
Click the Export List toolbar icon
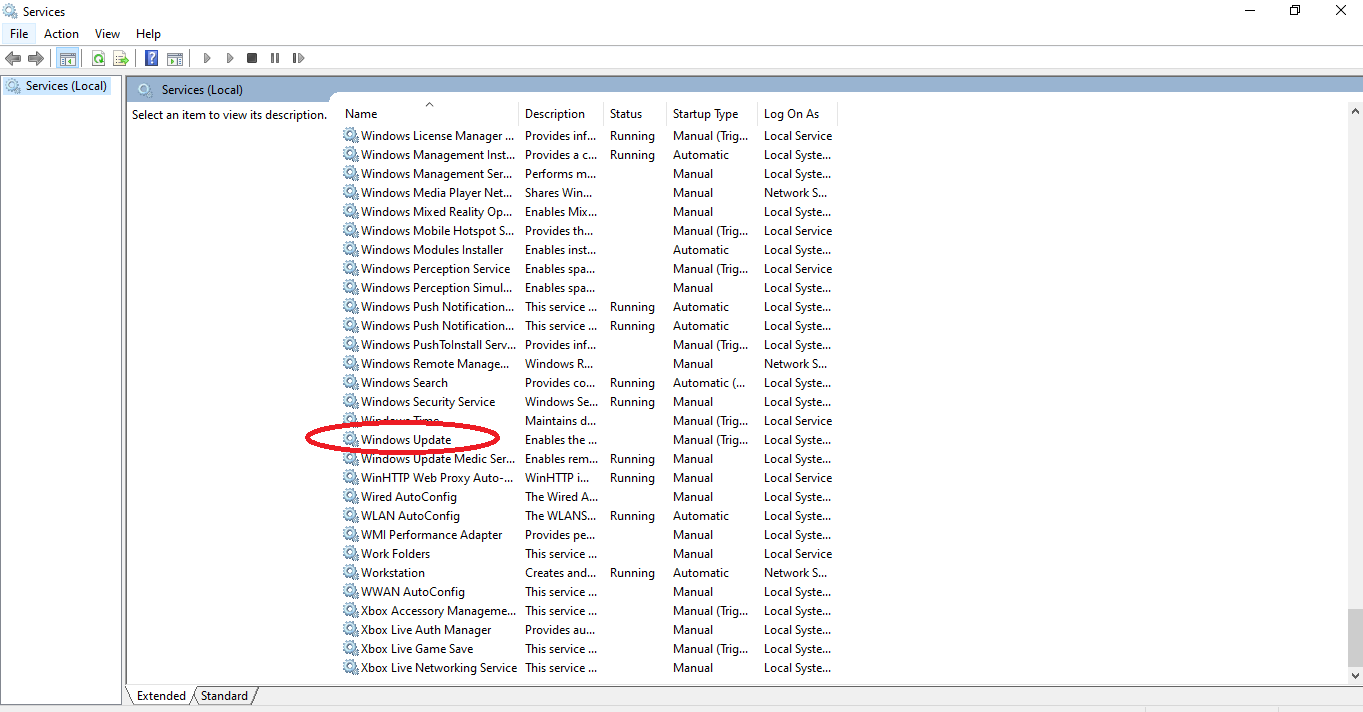(121, 59)
